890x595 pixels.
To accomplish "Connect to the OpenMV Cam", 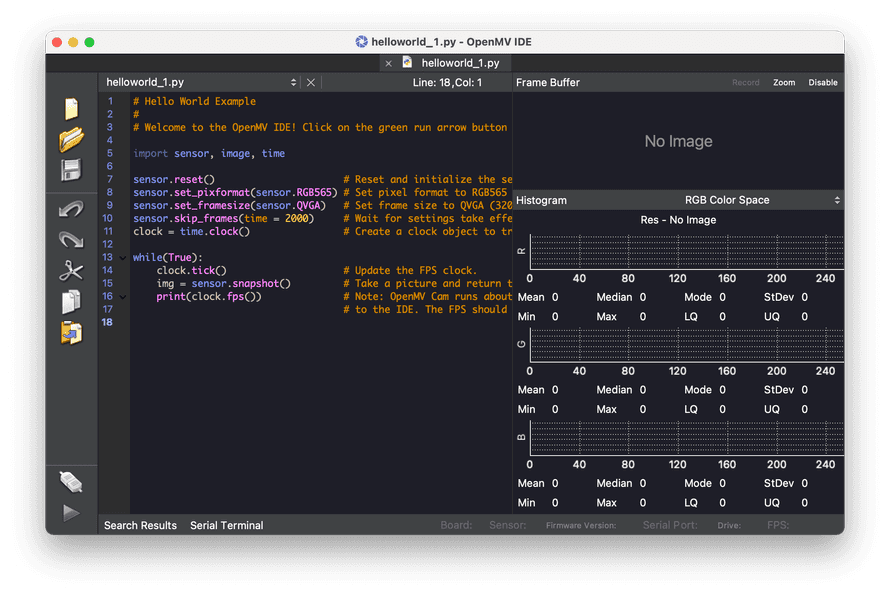I will tap(71, 482).
